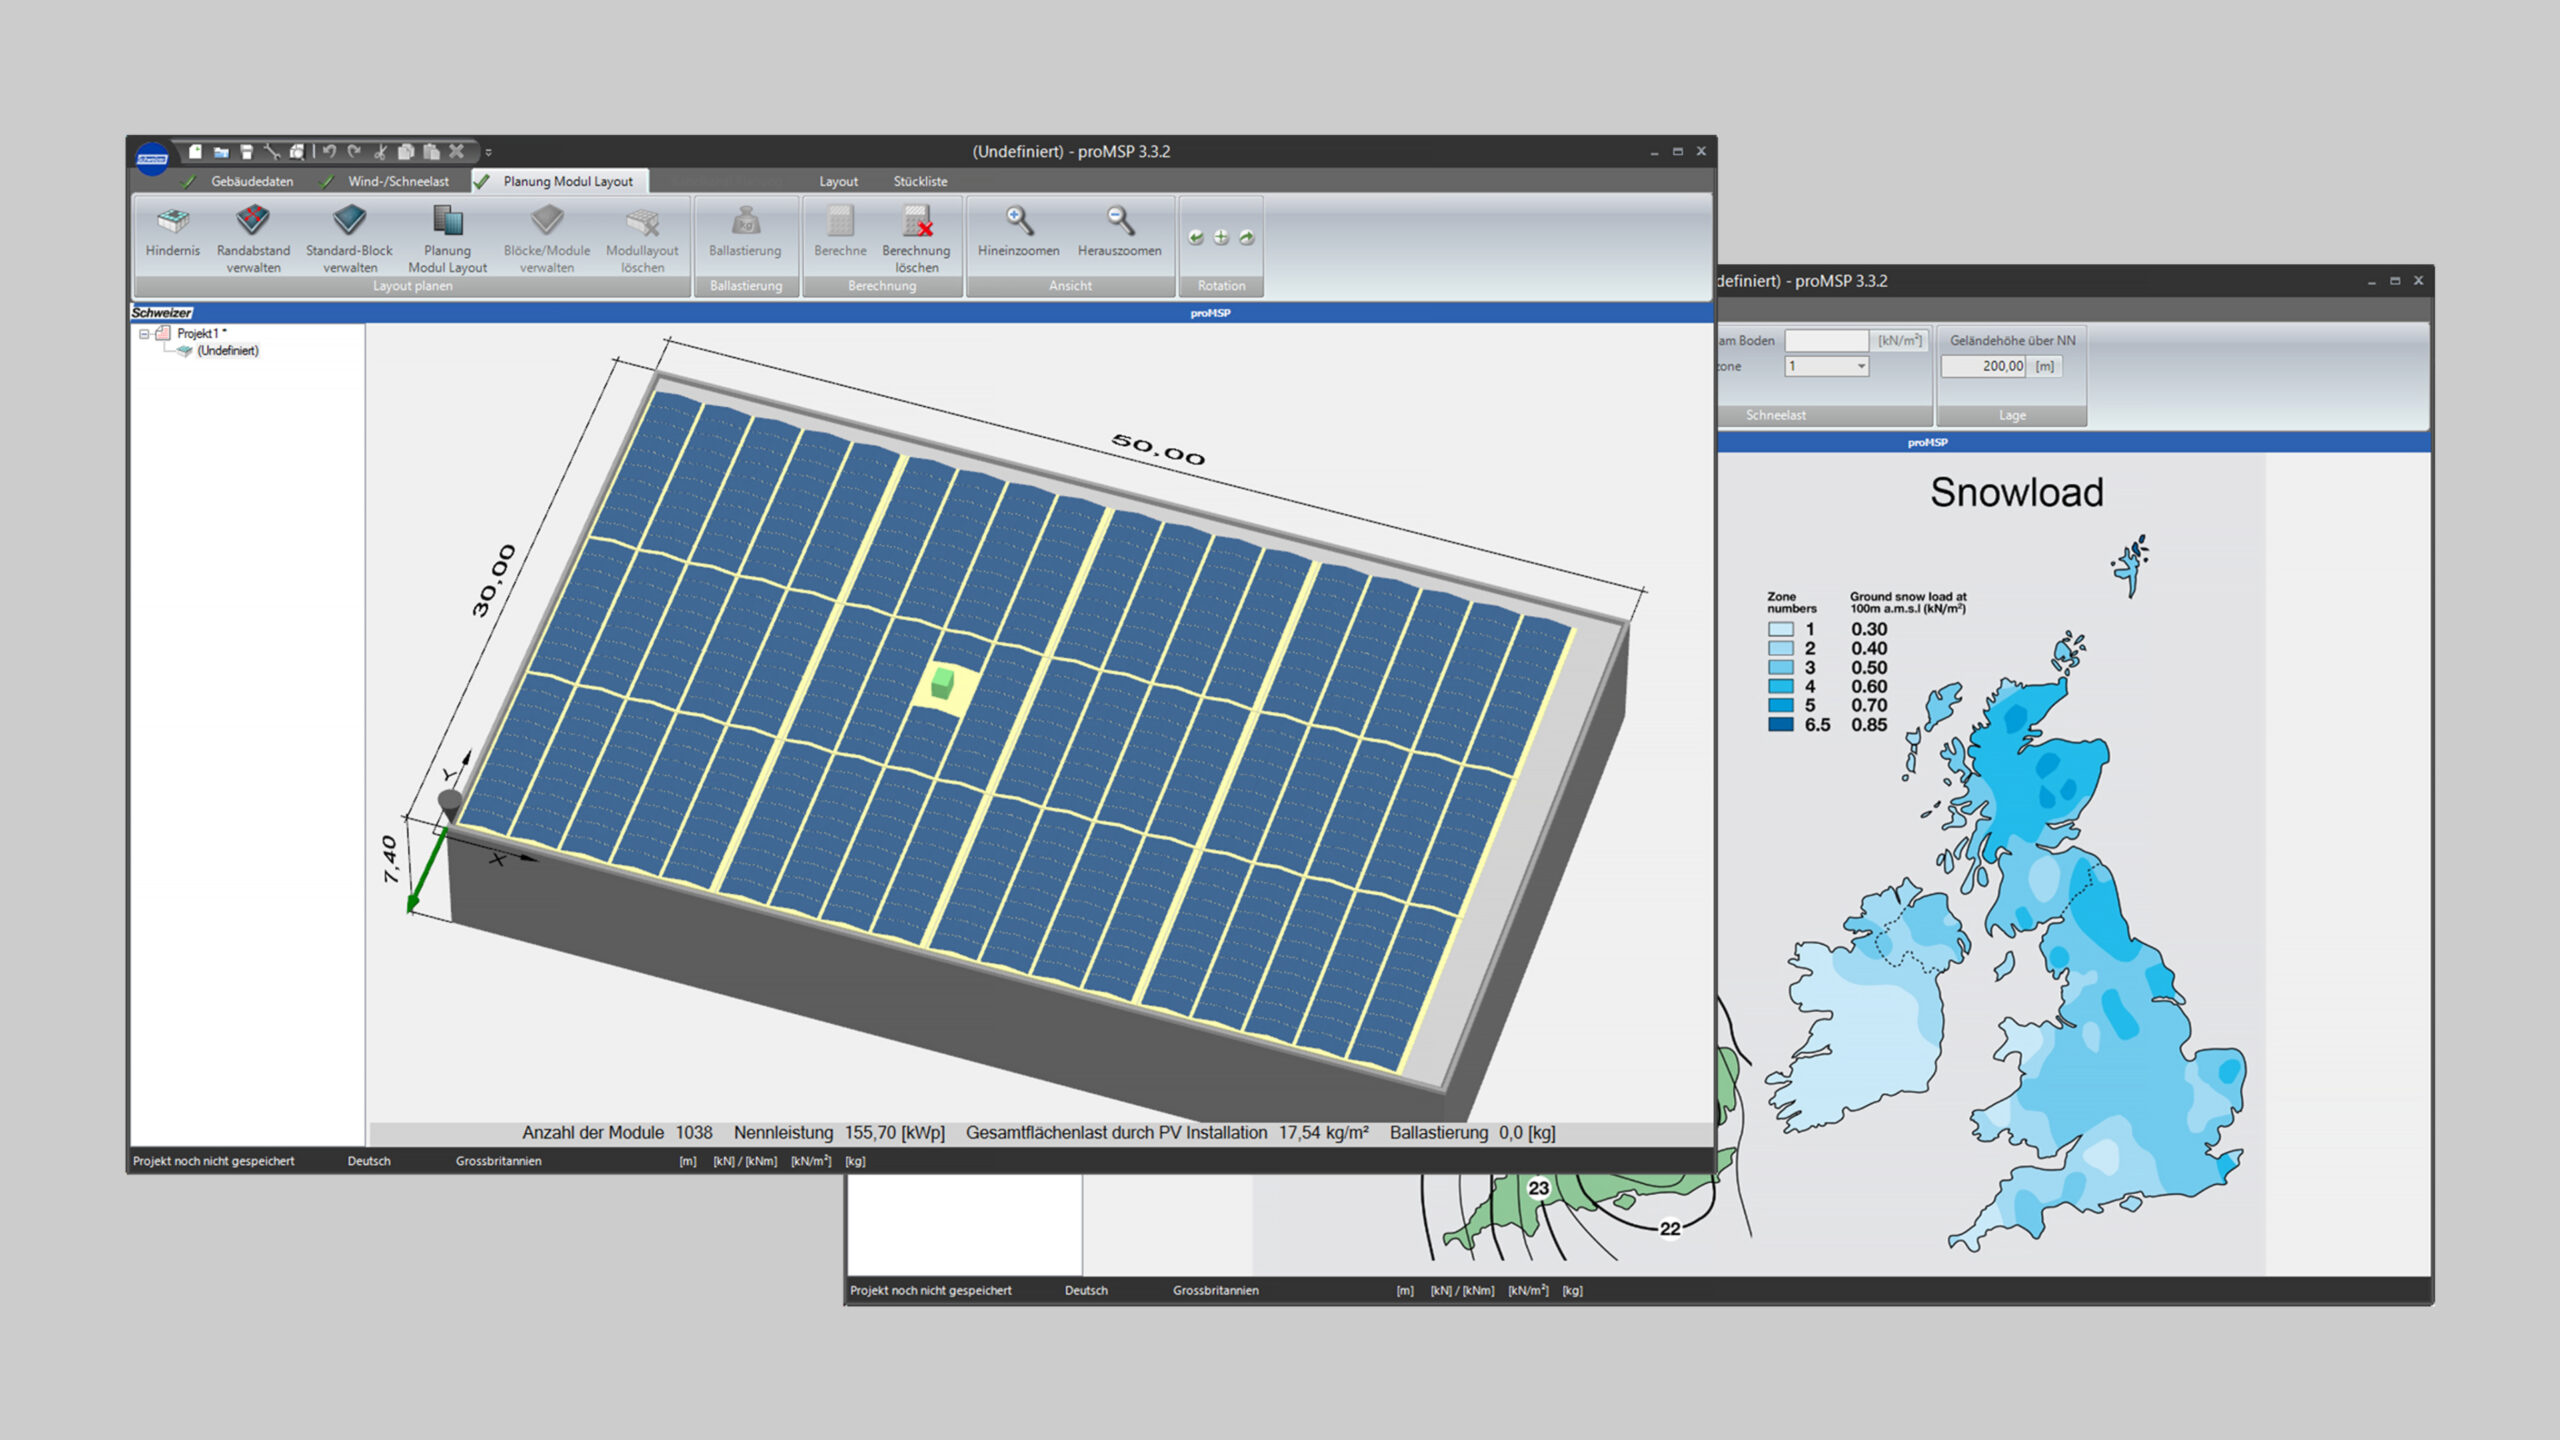Viewport: 2560px width, 1440px height.
Task: Switch to the Stückliste tab
Action: point(920,181)
